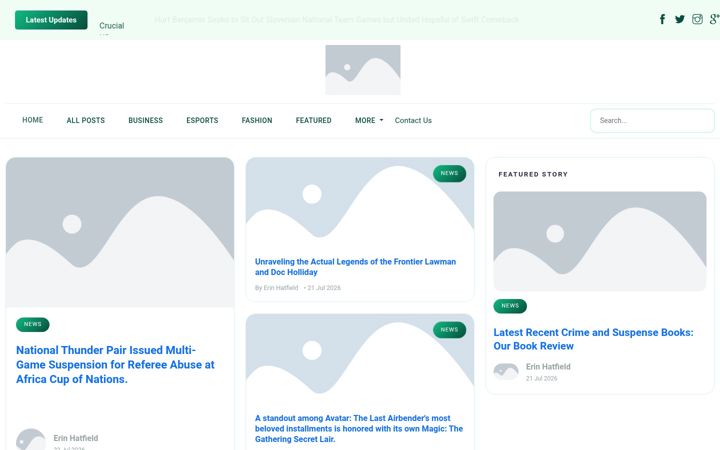Click the National Thunder article image

point(120,232)
